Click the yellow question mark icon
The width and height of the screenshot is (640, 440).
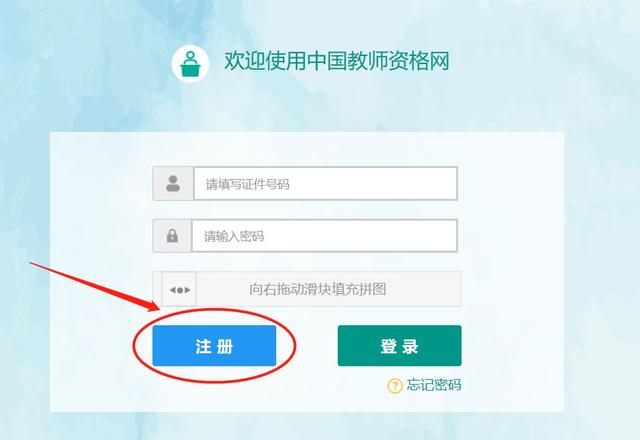(x=395, y=385)
